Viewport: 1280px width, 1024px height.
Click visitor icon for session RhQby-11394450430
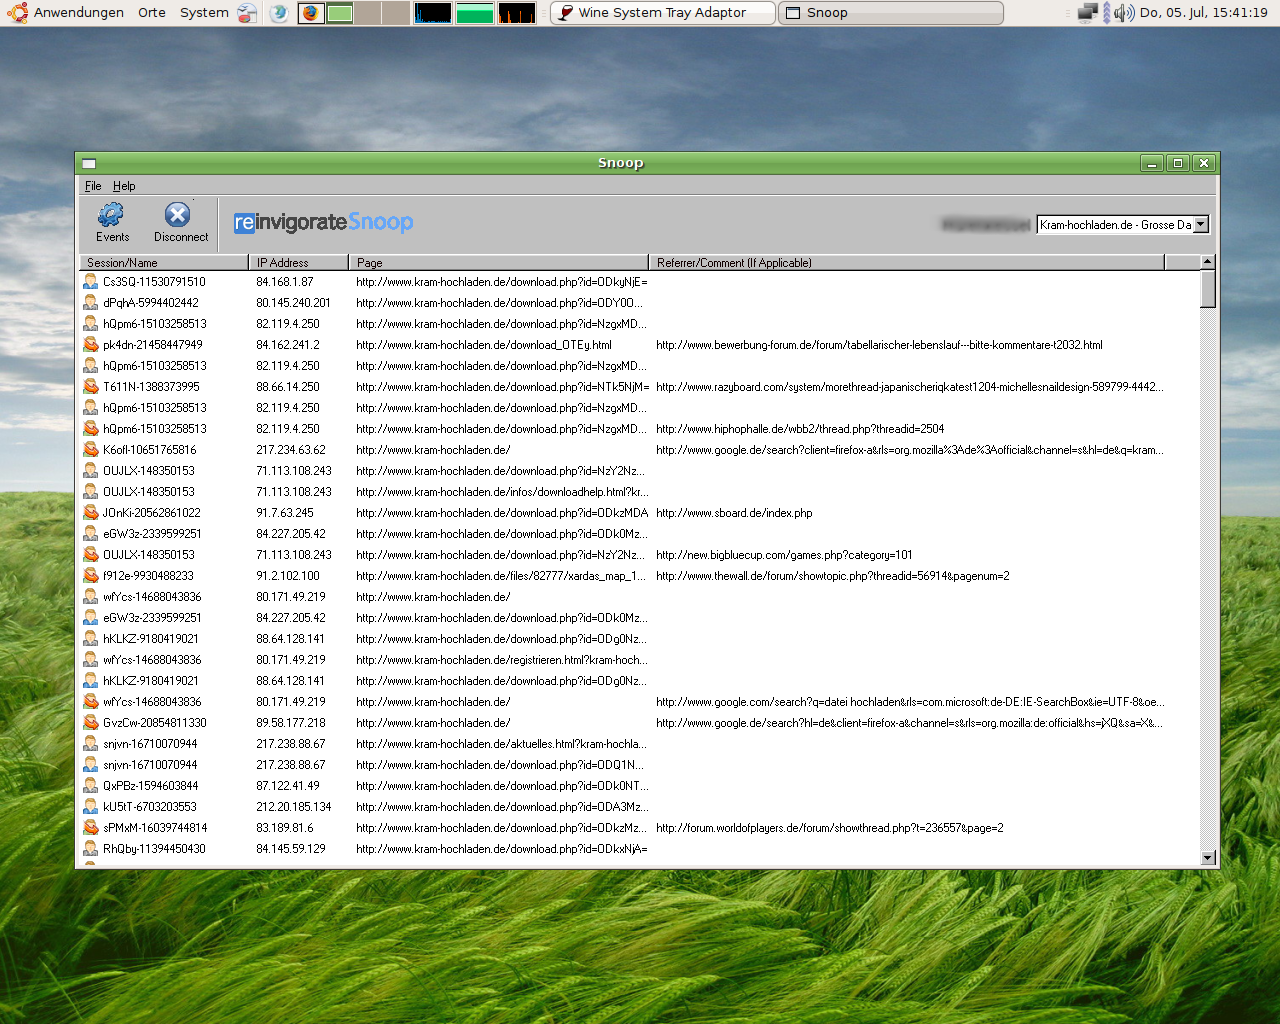[x=90, y=849]
